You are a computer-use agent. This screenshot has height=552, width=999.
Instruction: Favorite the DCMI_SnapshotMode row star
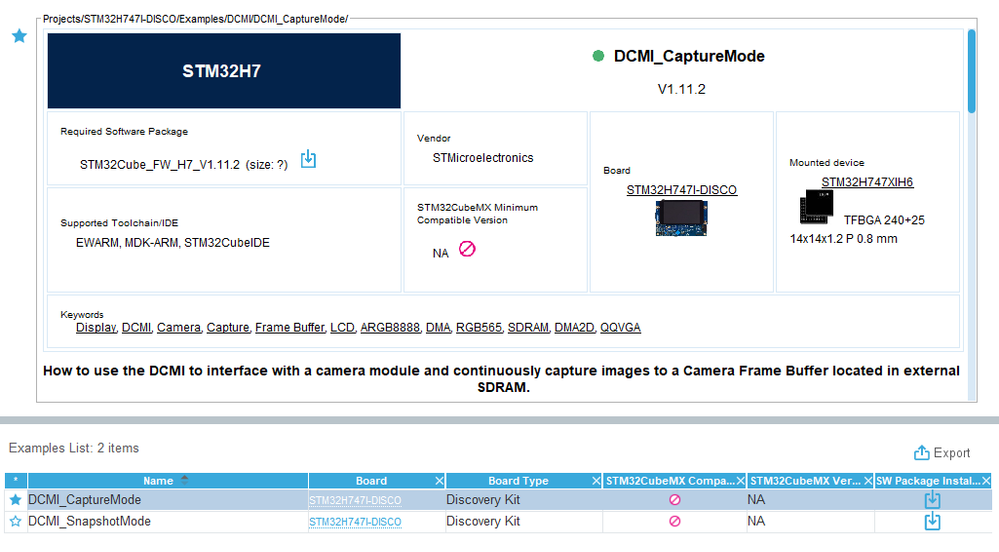(16, 521)
